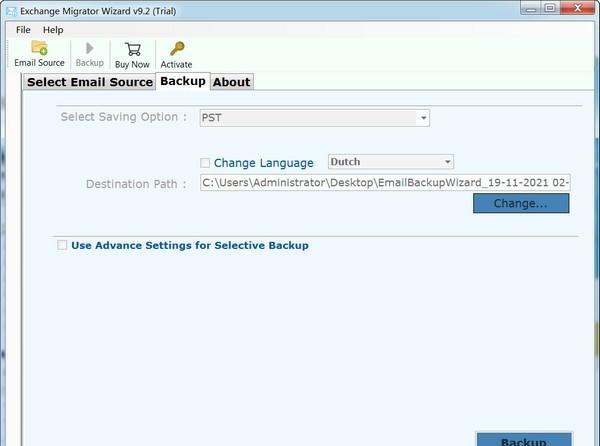Click the Change... button
Screen dimensions: 600x446
pyautogui.click(x=521, y=203)
